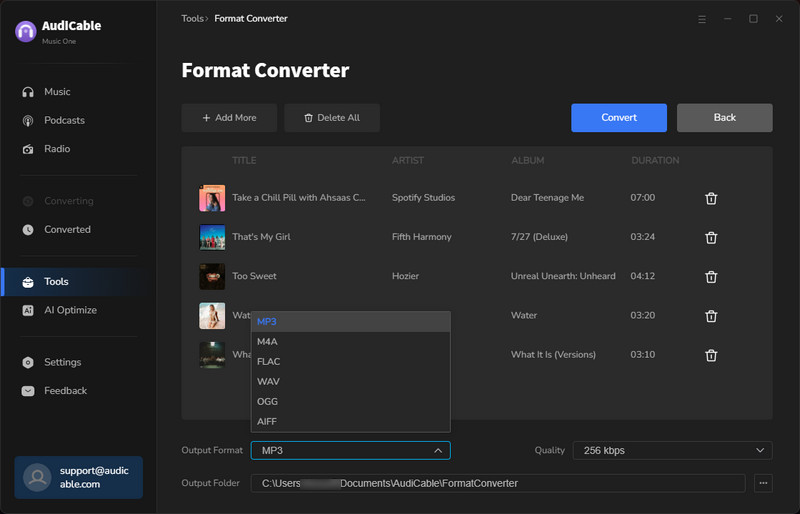The width and height of the screenshot is (800, 514).
Task: Open the support@audicable.com account panel
Action: pos(79,477)
